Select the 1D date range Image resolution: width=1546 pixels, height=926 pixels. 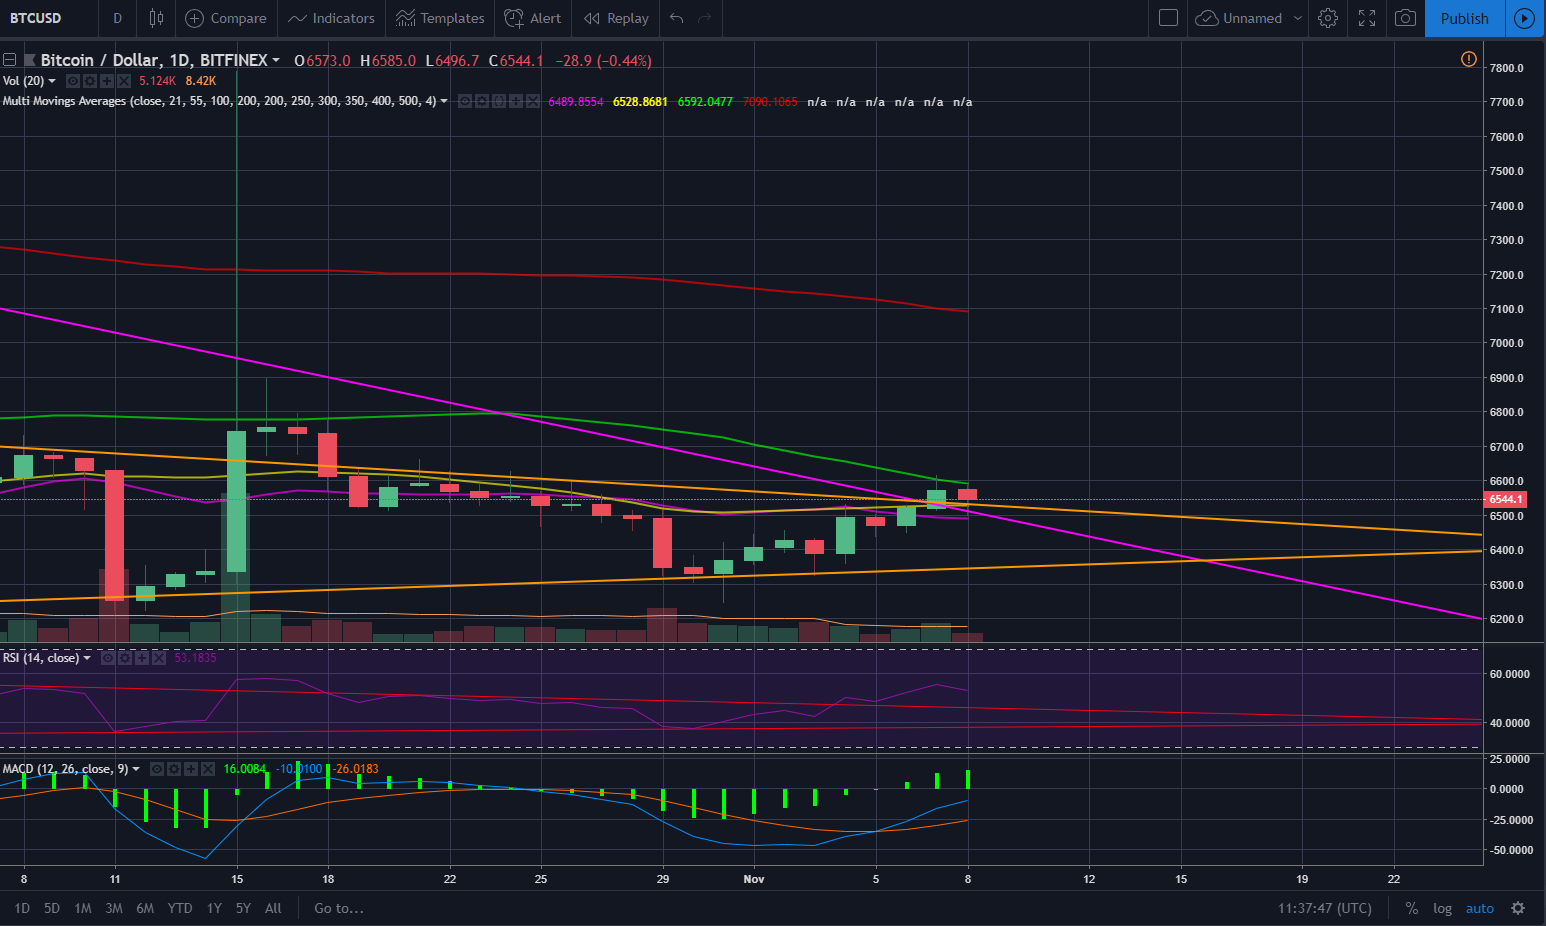[22, 908]
